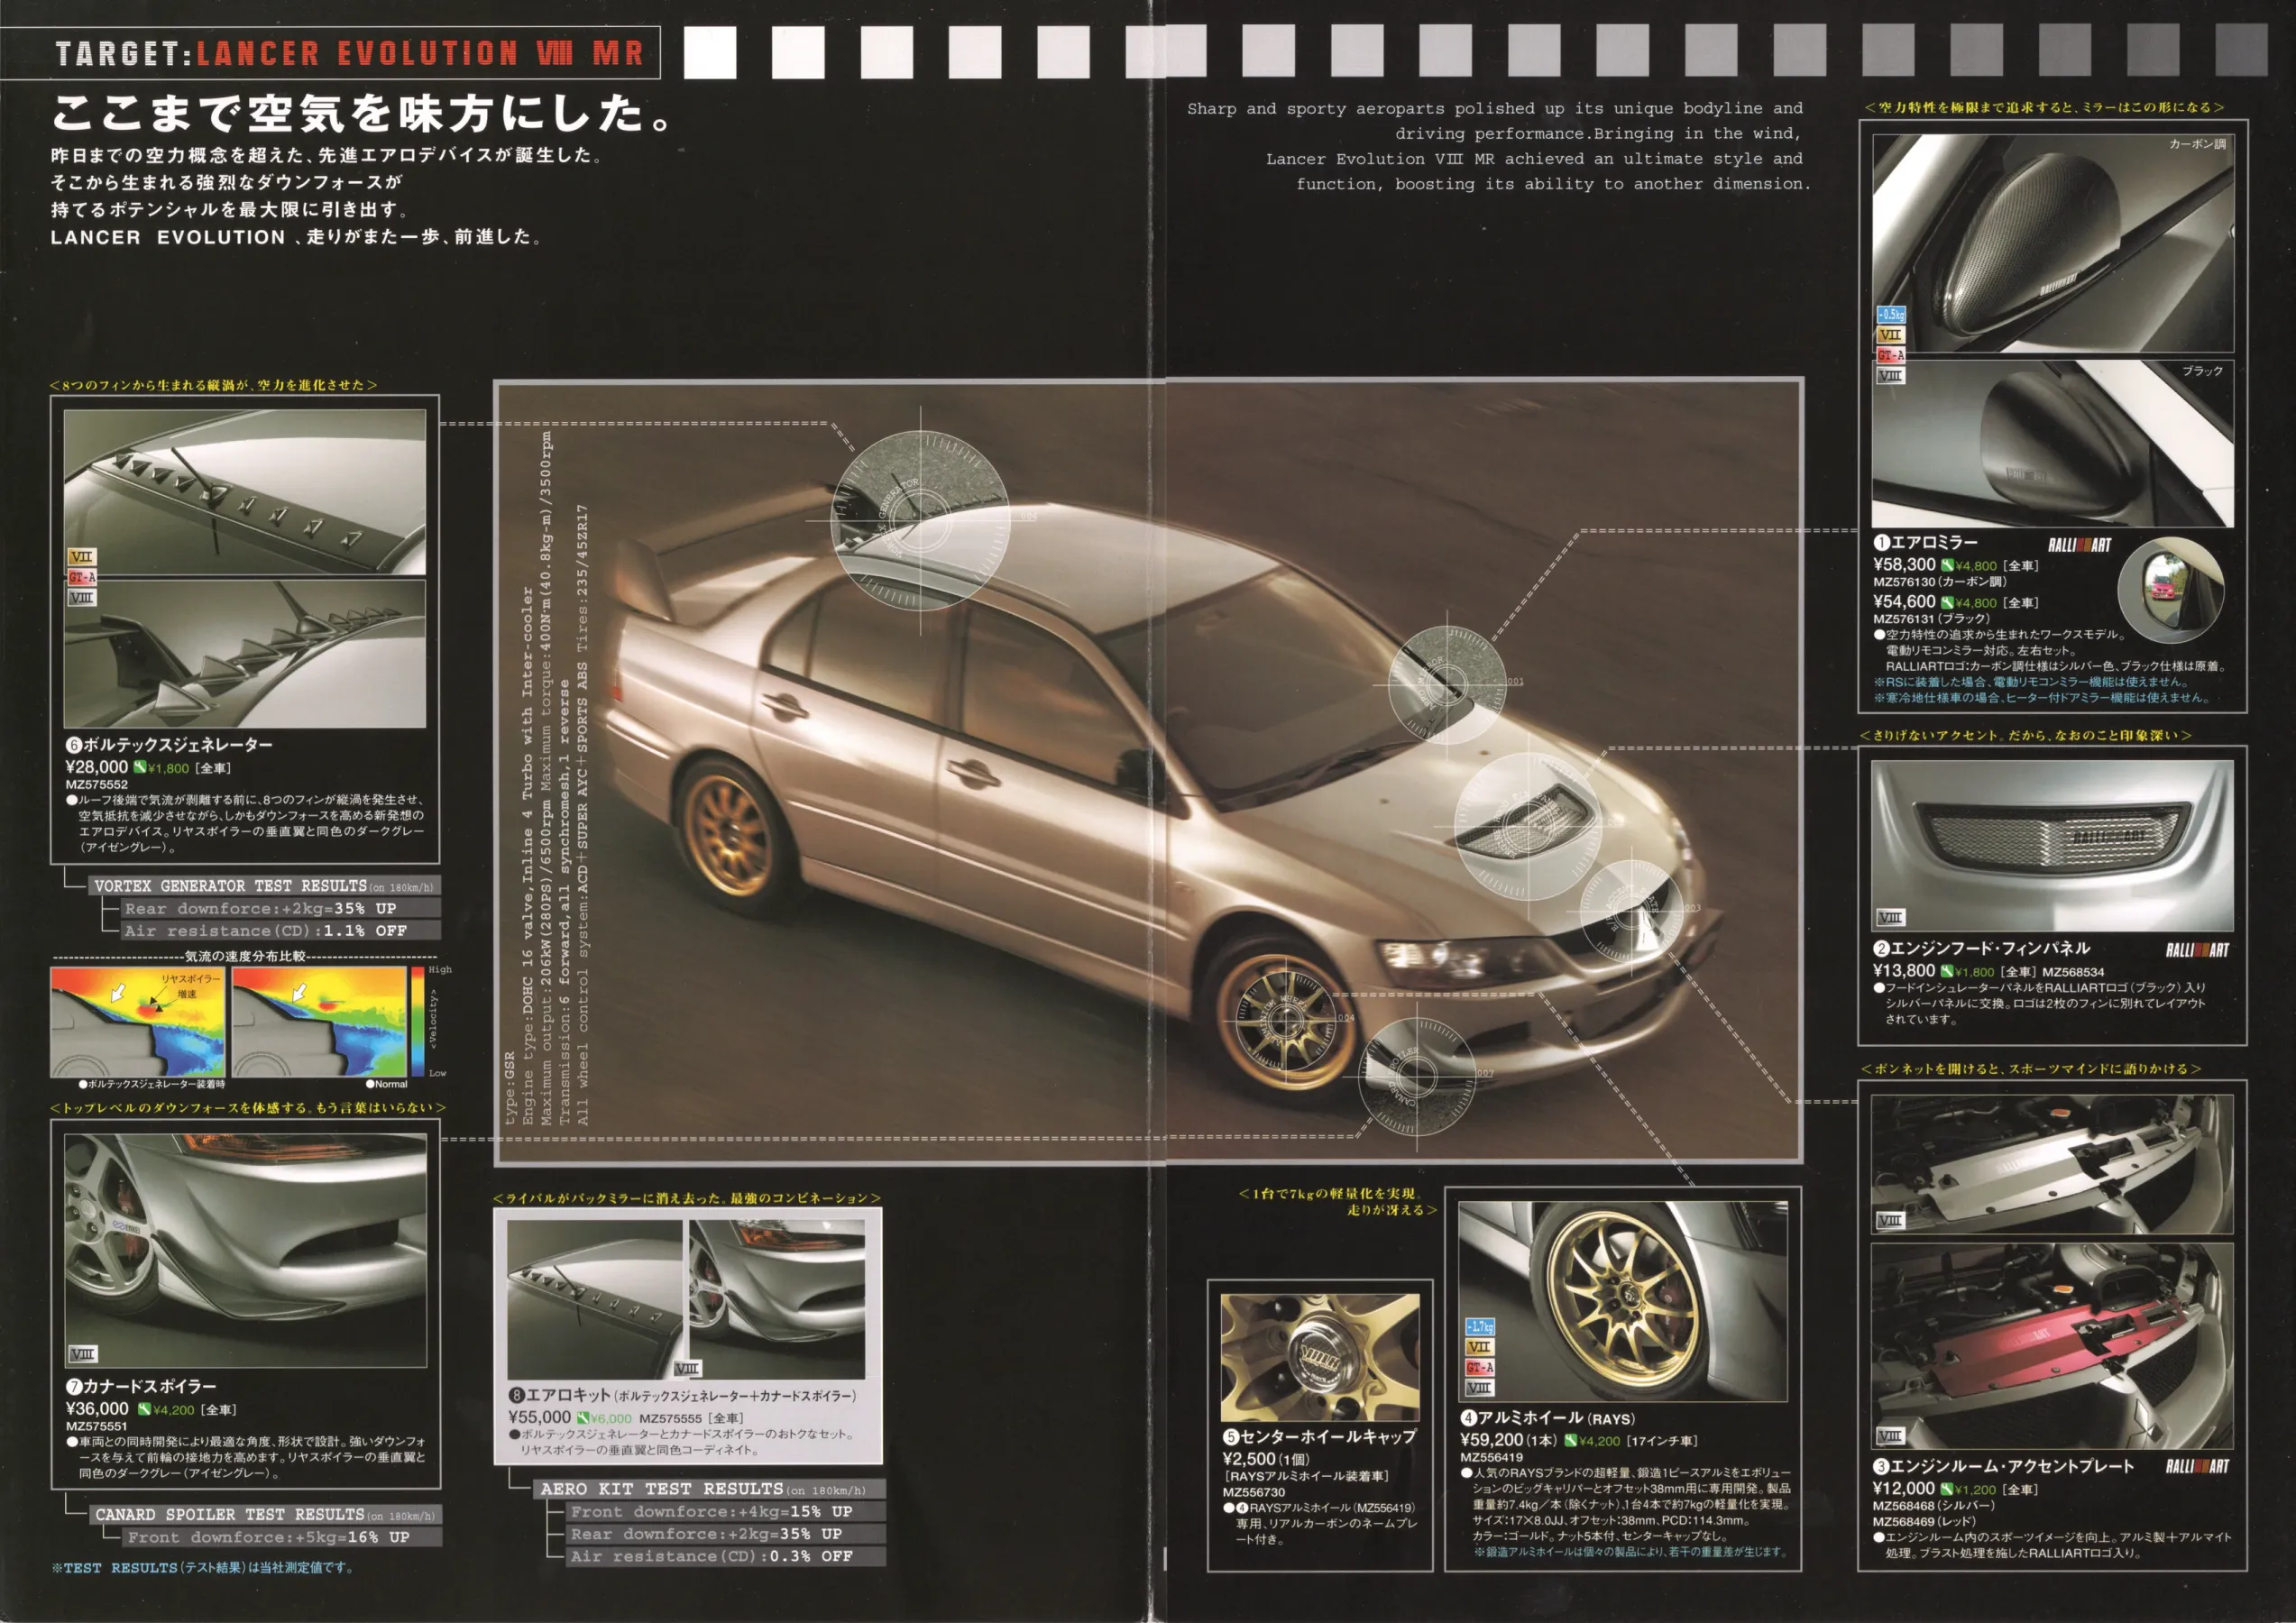Open the gold RAYS aluminum wheel photo
2296x1623 pixels.
coord(1623,1301)
